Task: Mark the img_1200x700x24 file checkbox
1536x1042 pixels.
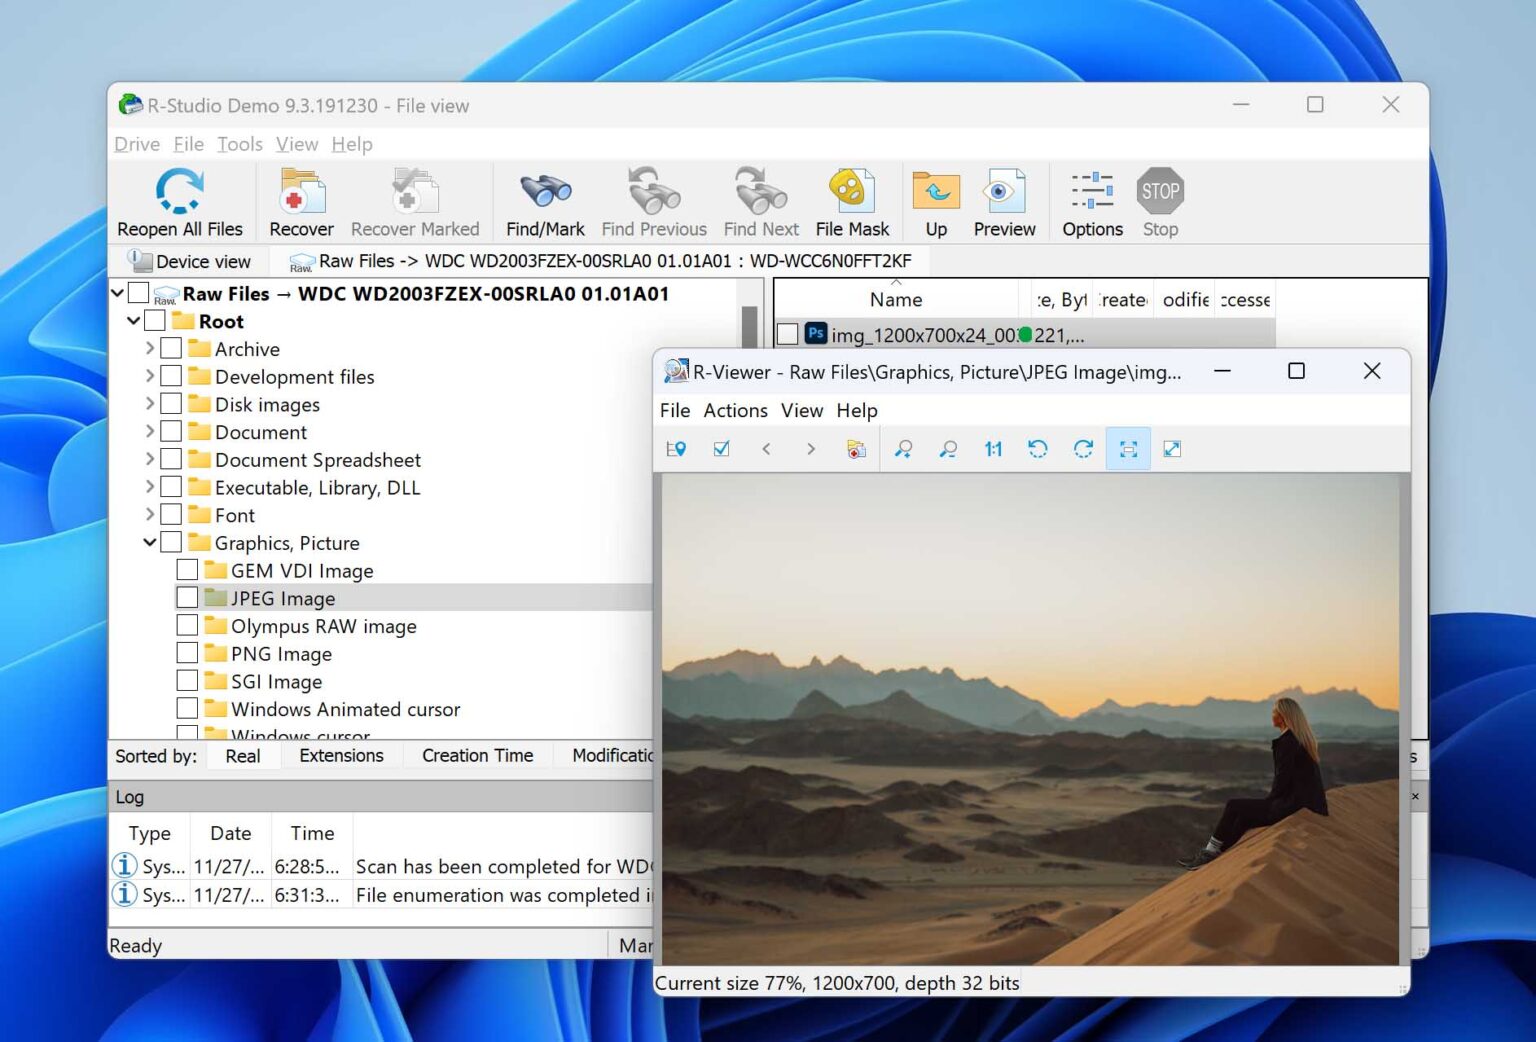Action: (x=787, y=334)
